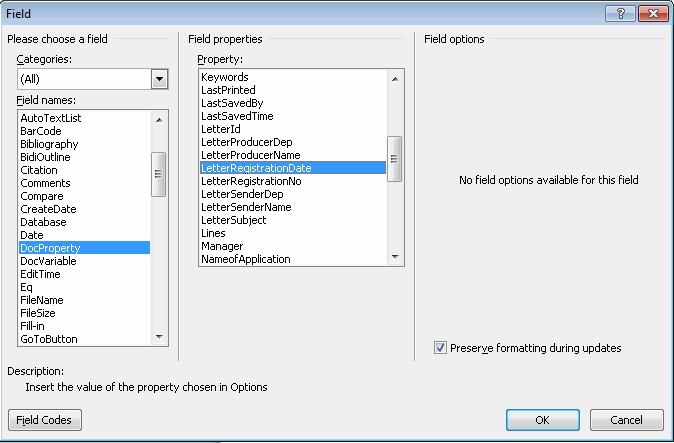Click the (All) categories combo box
Image resolution: width=674 pixels, height=443 pixels.
(92, 79)
